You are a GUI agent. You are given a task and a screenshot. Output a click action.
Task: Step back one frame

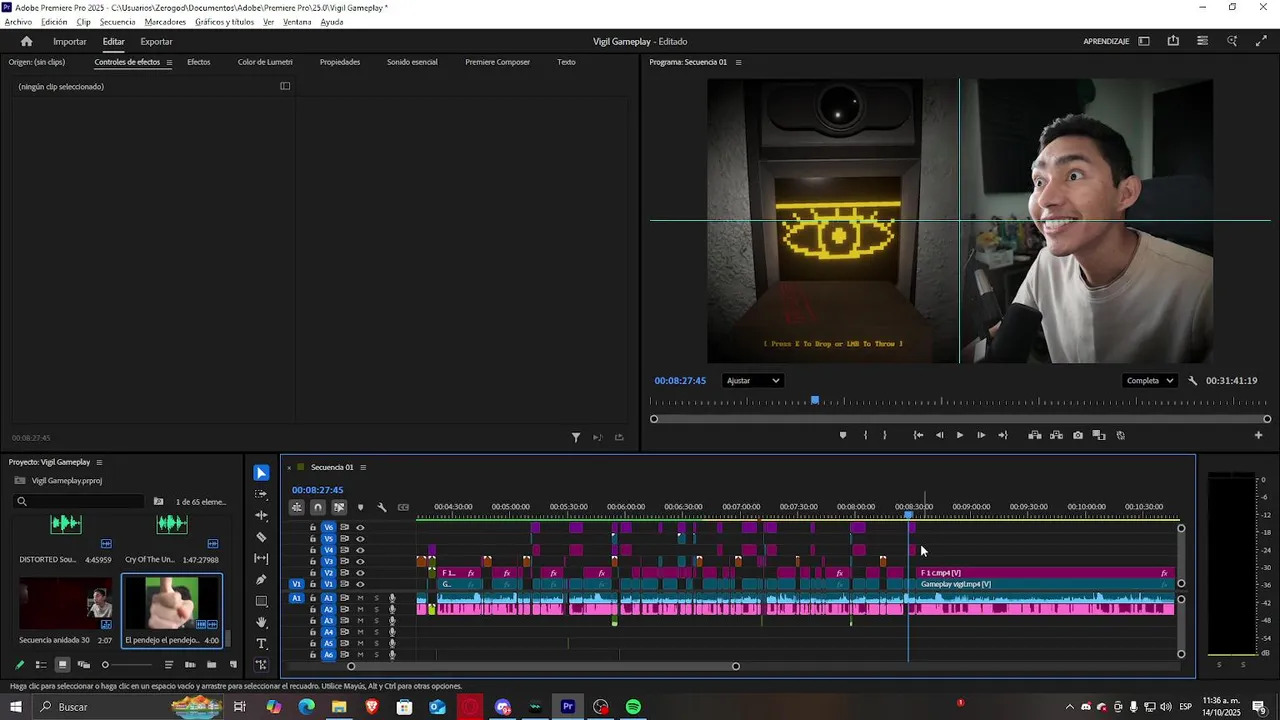pyautogui.click(x=939, y=435)
